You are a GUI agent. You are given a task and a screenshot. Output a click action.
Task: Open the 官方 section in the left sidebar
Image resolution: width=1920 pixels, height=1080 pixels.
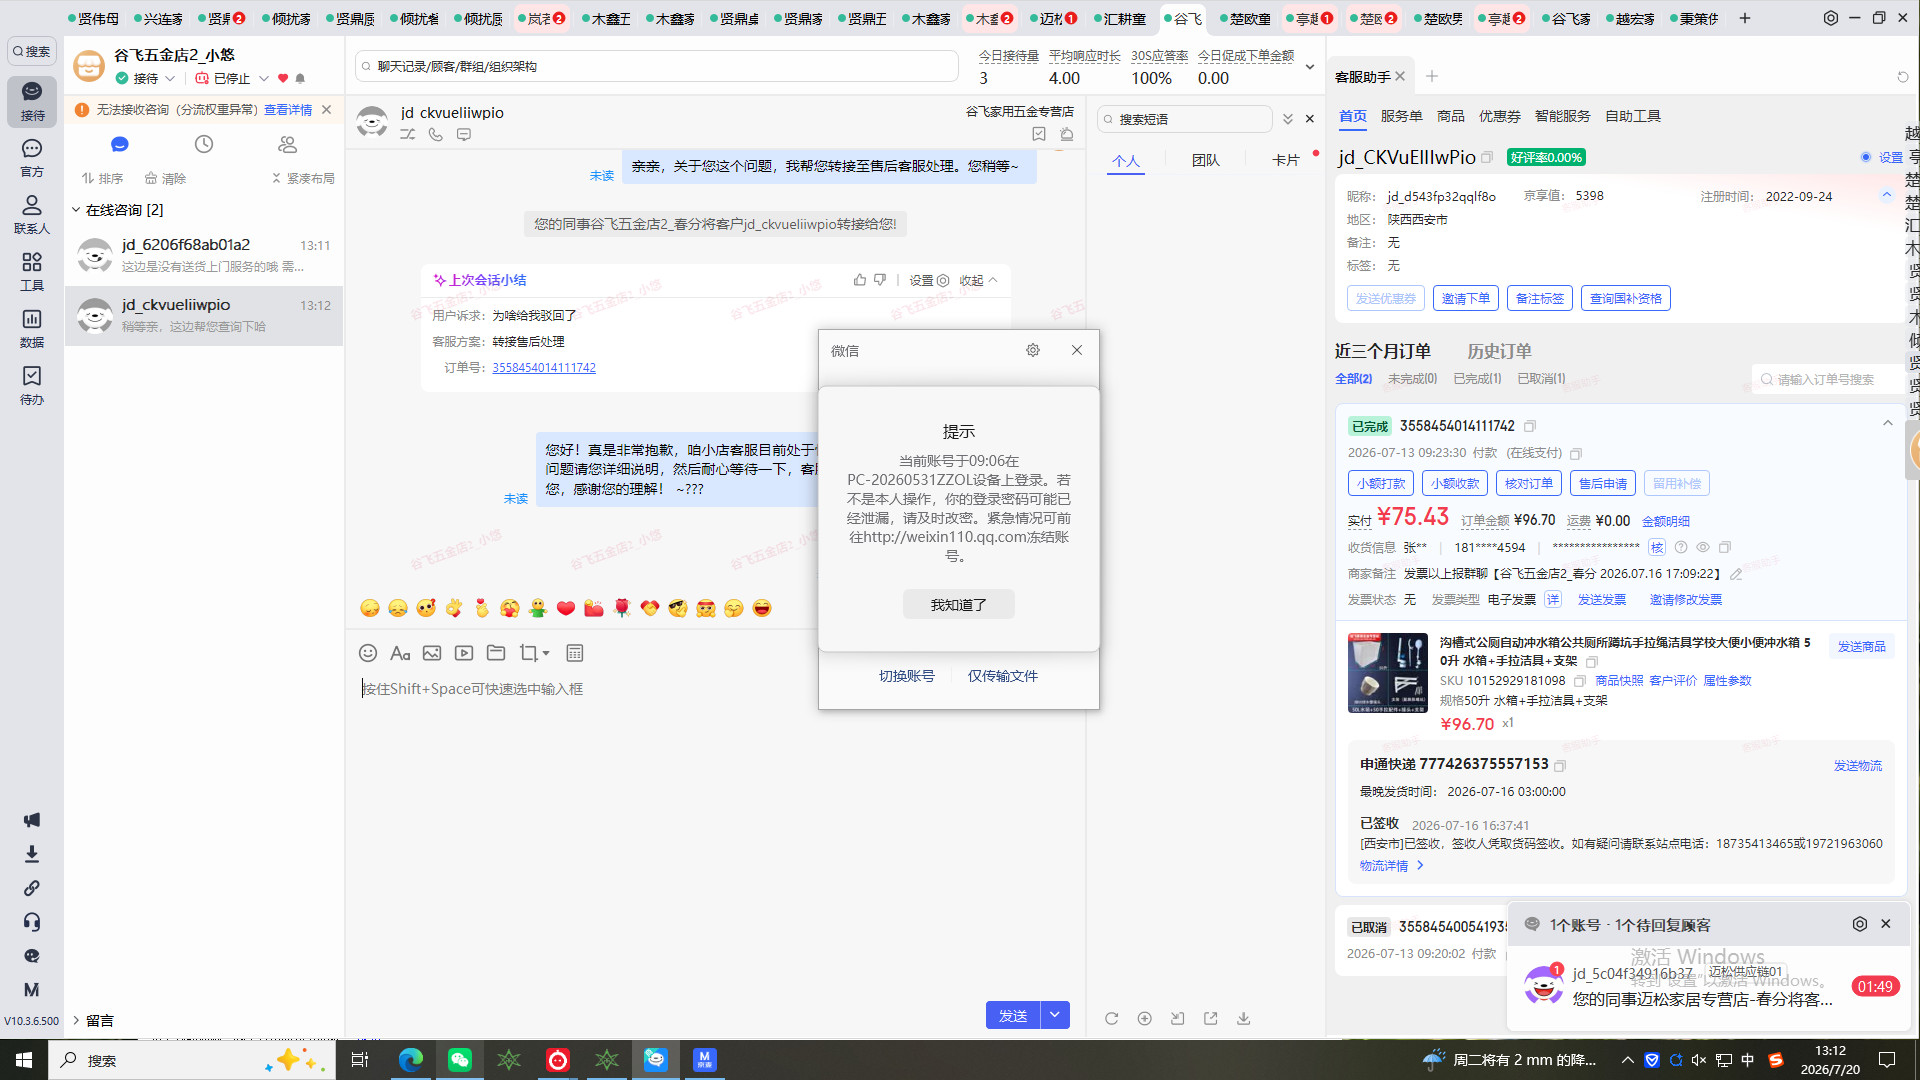point(32,158)
